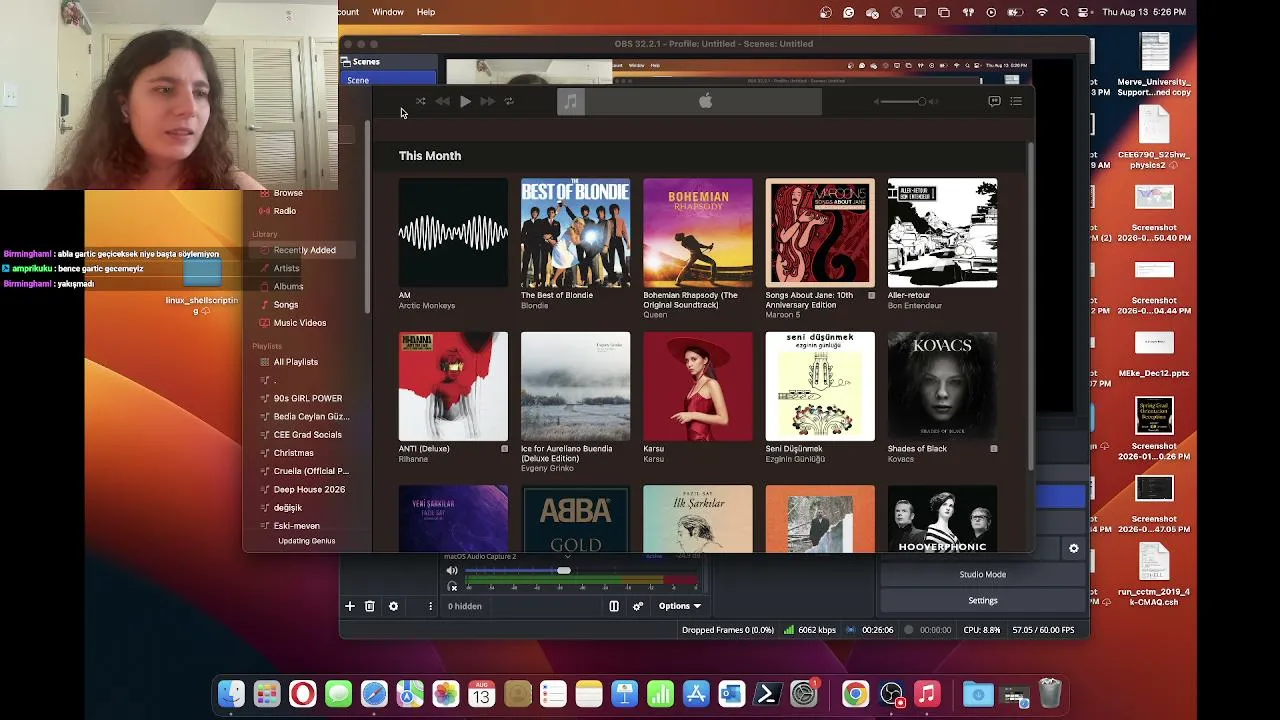Open Messages from the Dock
This screenshot has height=720, width=1280.
click(339, 694)
